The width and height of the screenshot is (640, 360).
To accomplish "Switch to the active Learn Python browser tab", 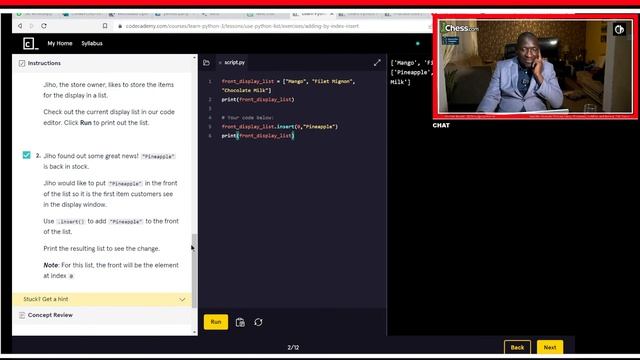I will [313, 14].
